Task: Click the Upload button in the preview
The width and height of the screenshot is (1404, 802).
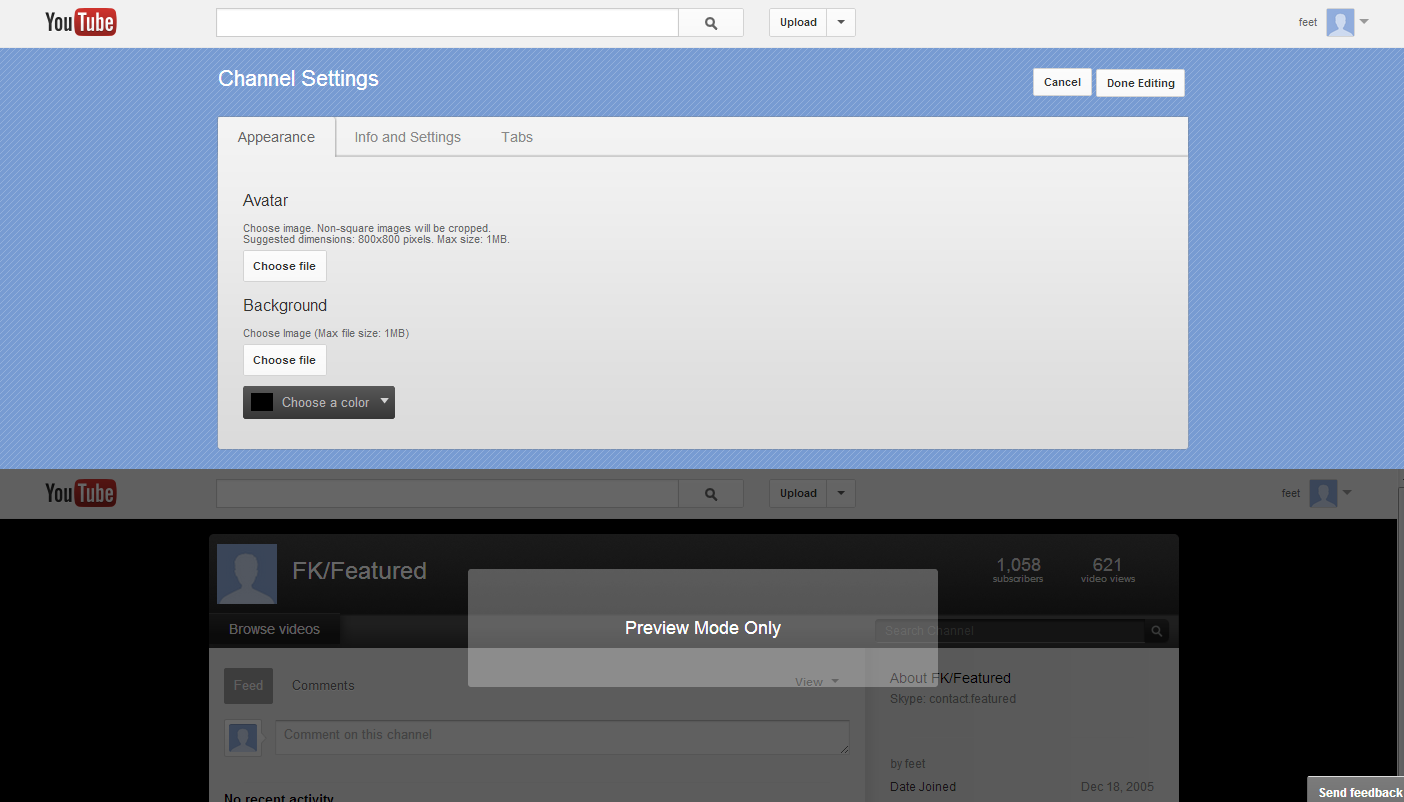Action: click(x=798, y=493)
